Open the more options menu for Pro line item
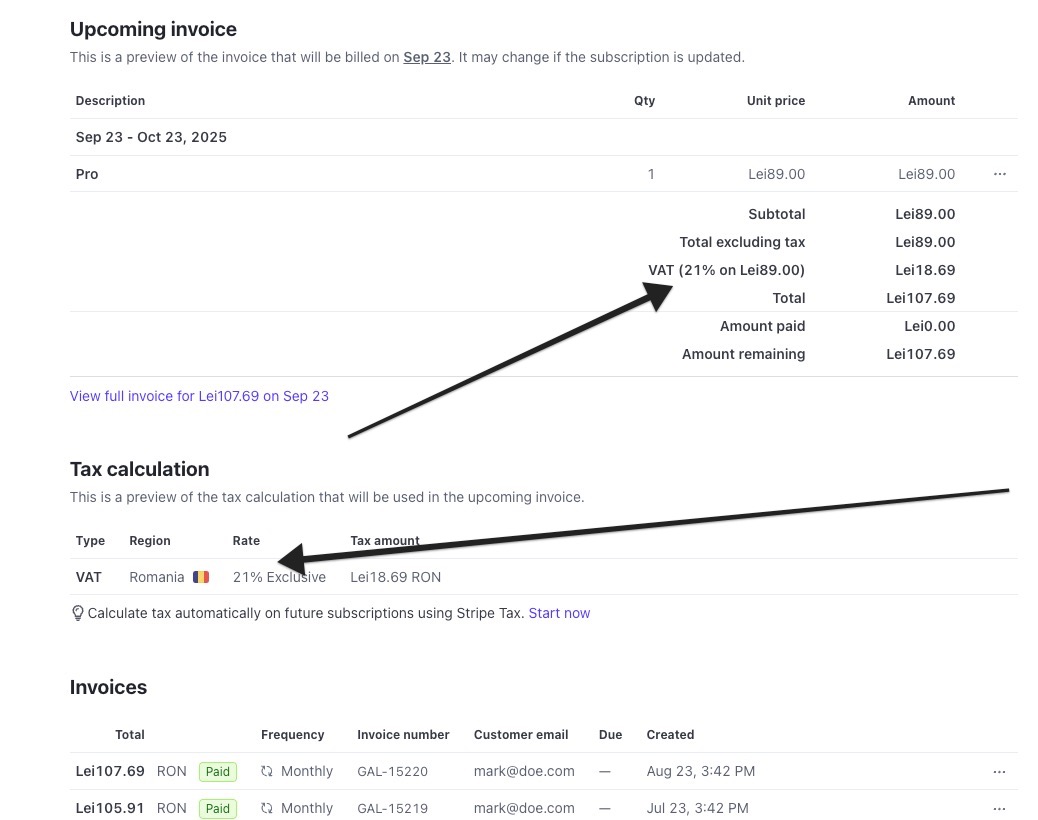The height and width of the screenshot is (820, 1038). (x=999, y=174)
